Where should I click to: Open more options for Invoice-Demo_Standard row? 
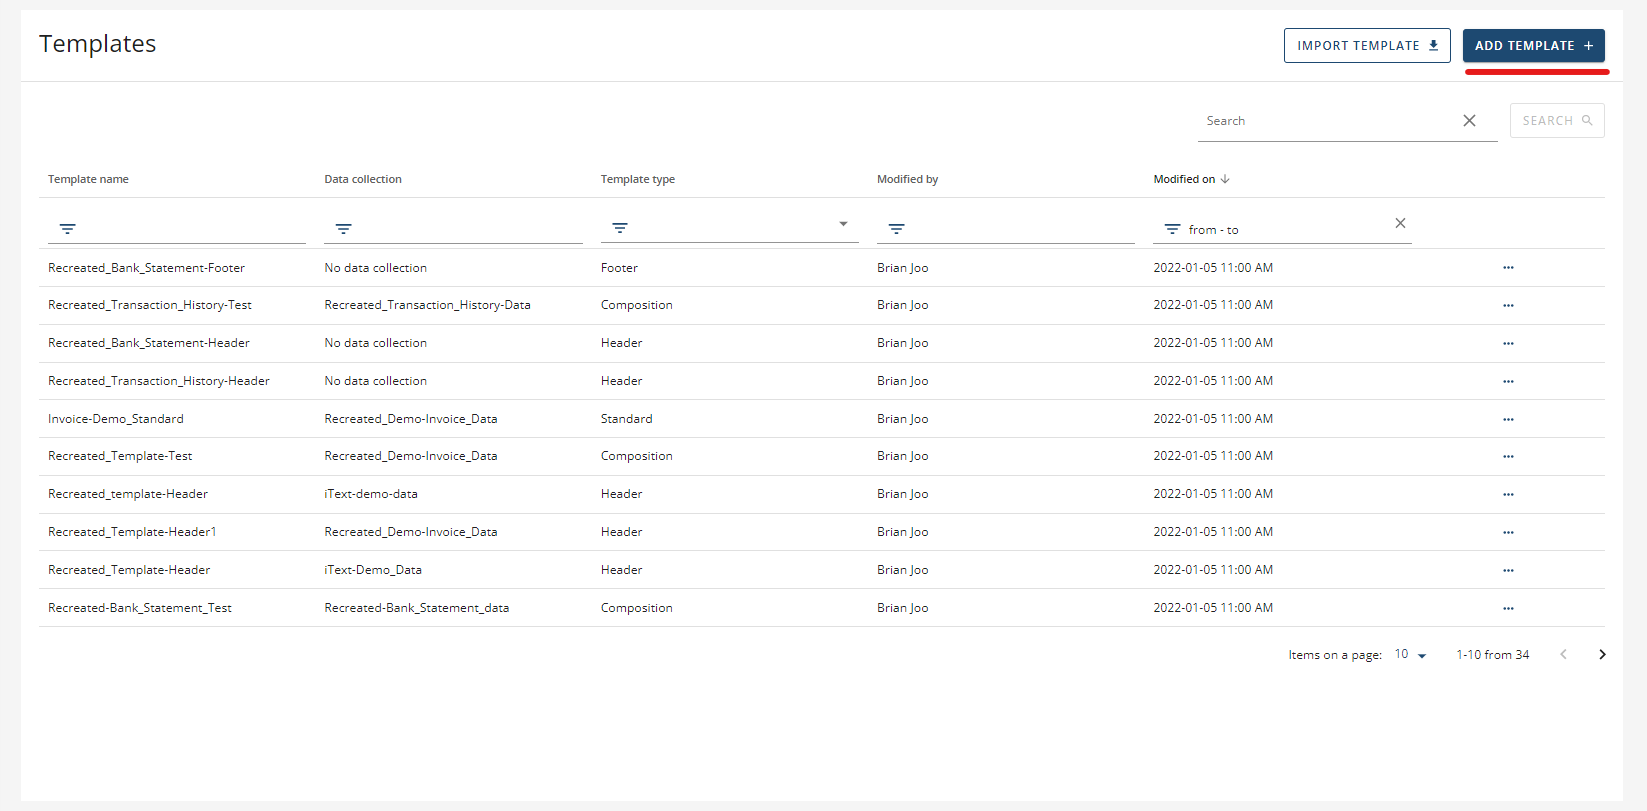point(1508,419)
